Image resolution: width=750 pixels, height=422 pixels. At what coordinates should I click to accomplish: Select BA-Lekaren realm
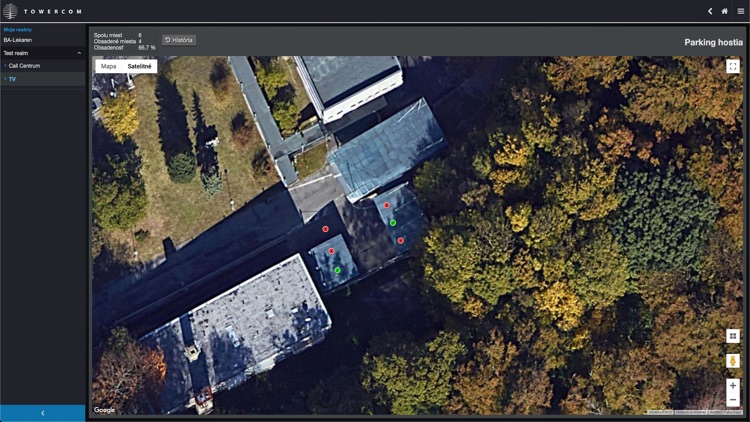click(18, 40)
